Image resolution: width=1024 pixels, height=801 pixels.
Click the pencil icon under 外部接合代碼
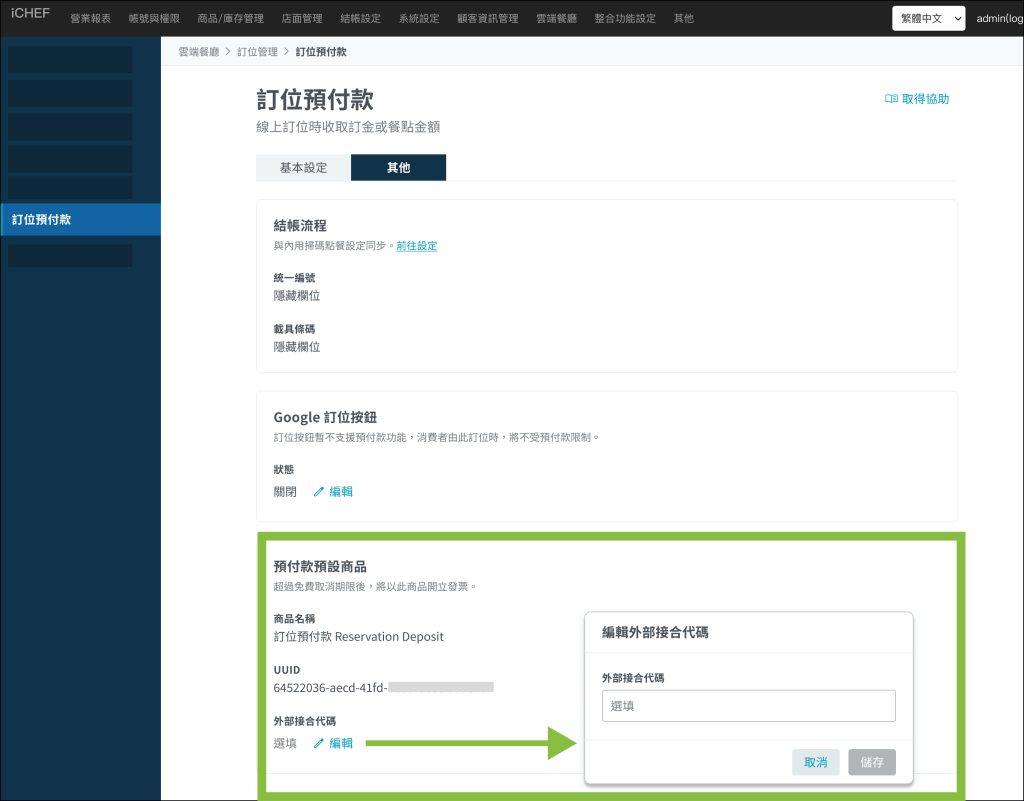tap(319, 743)
